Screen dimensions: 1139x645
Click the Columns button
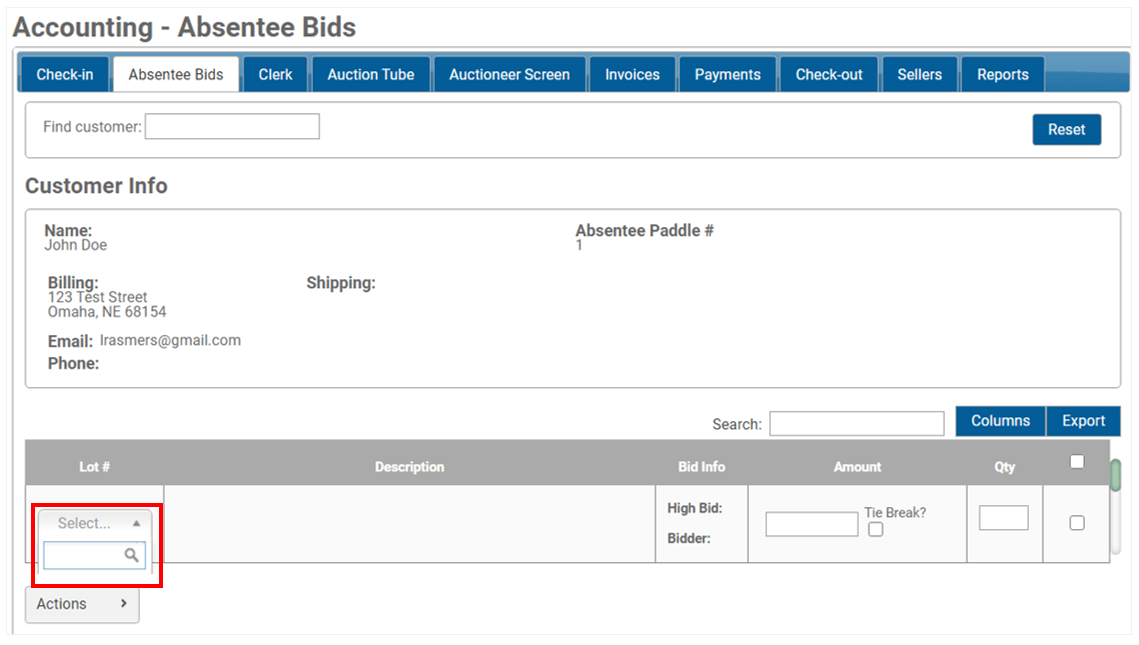(x=999, y=421)
